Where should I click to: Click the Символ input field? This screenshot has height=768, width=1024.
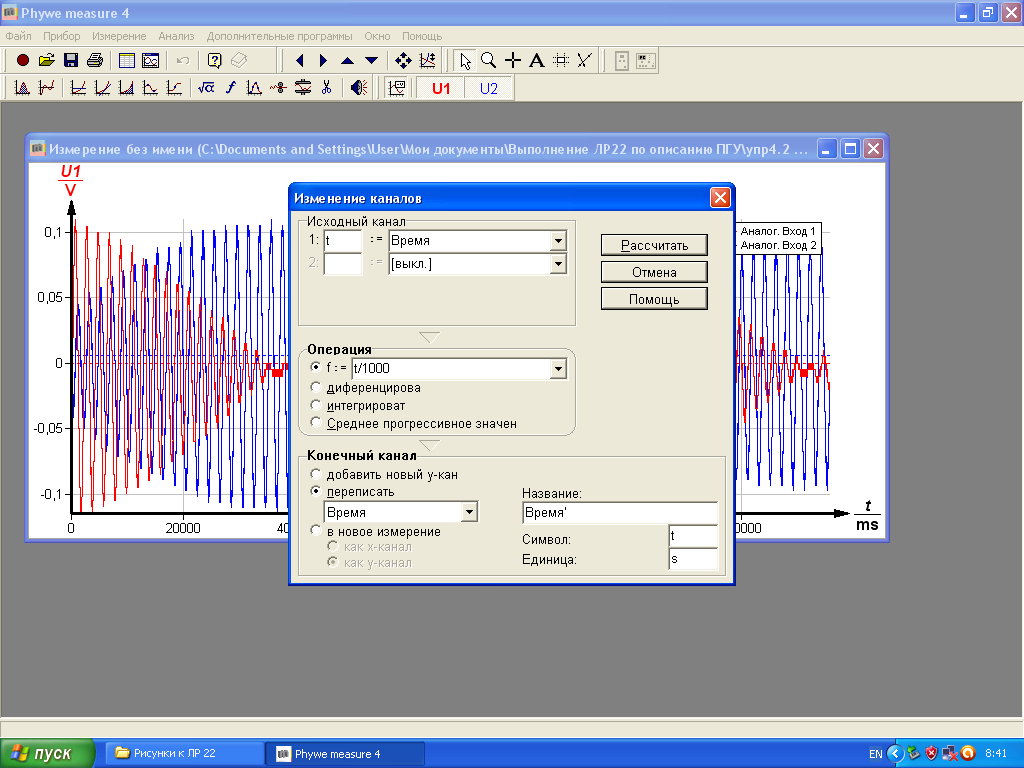693,536
